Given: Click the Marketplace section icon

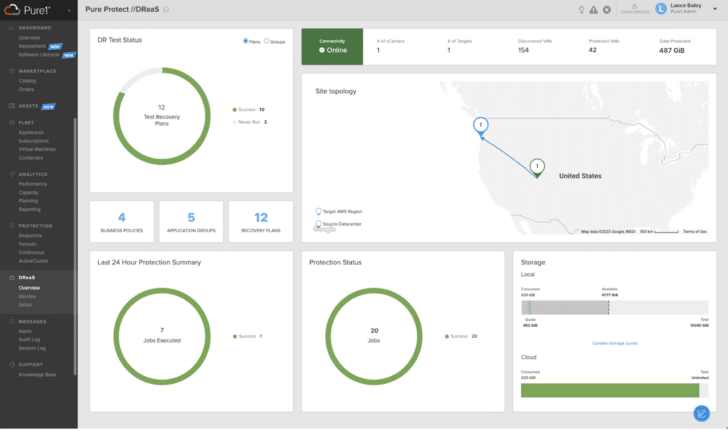Looking at the screenshot, I should point(12,71).
